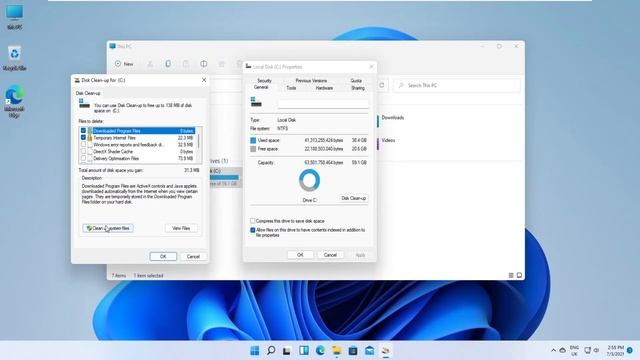Open the Previous Versions tab

coord(311,81)
